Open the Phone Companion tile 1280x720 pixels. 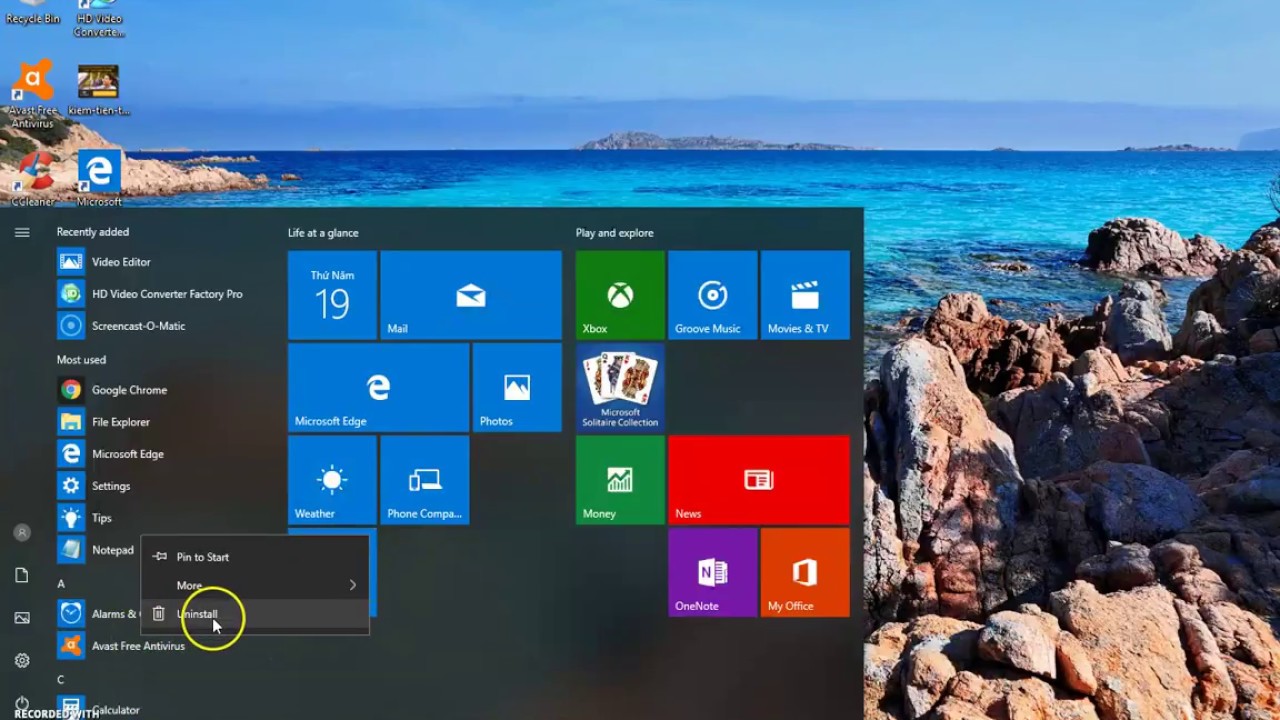click(425, 480)
